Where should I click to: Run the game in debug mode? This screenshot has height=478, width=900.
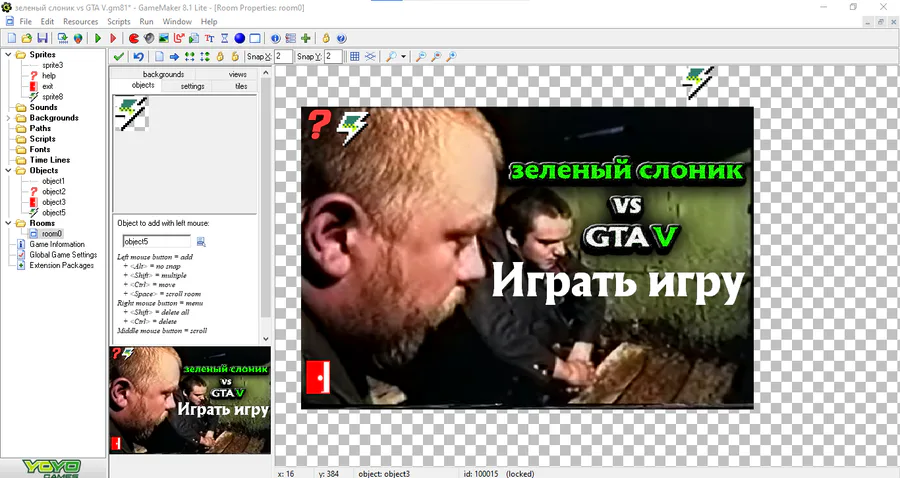pos(113,38)
